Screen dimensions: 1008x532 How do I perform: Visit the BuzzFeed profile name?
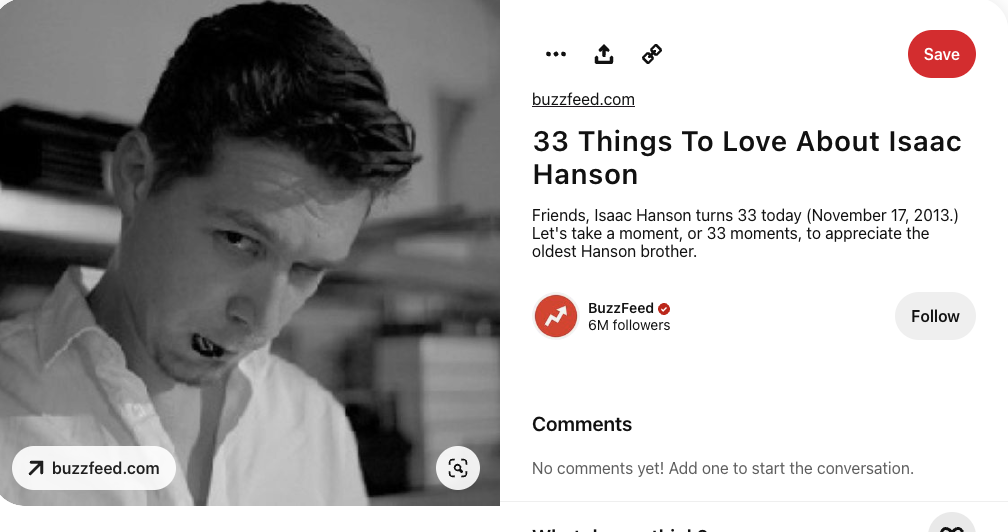(x=620, y=308)
